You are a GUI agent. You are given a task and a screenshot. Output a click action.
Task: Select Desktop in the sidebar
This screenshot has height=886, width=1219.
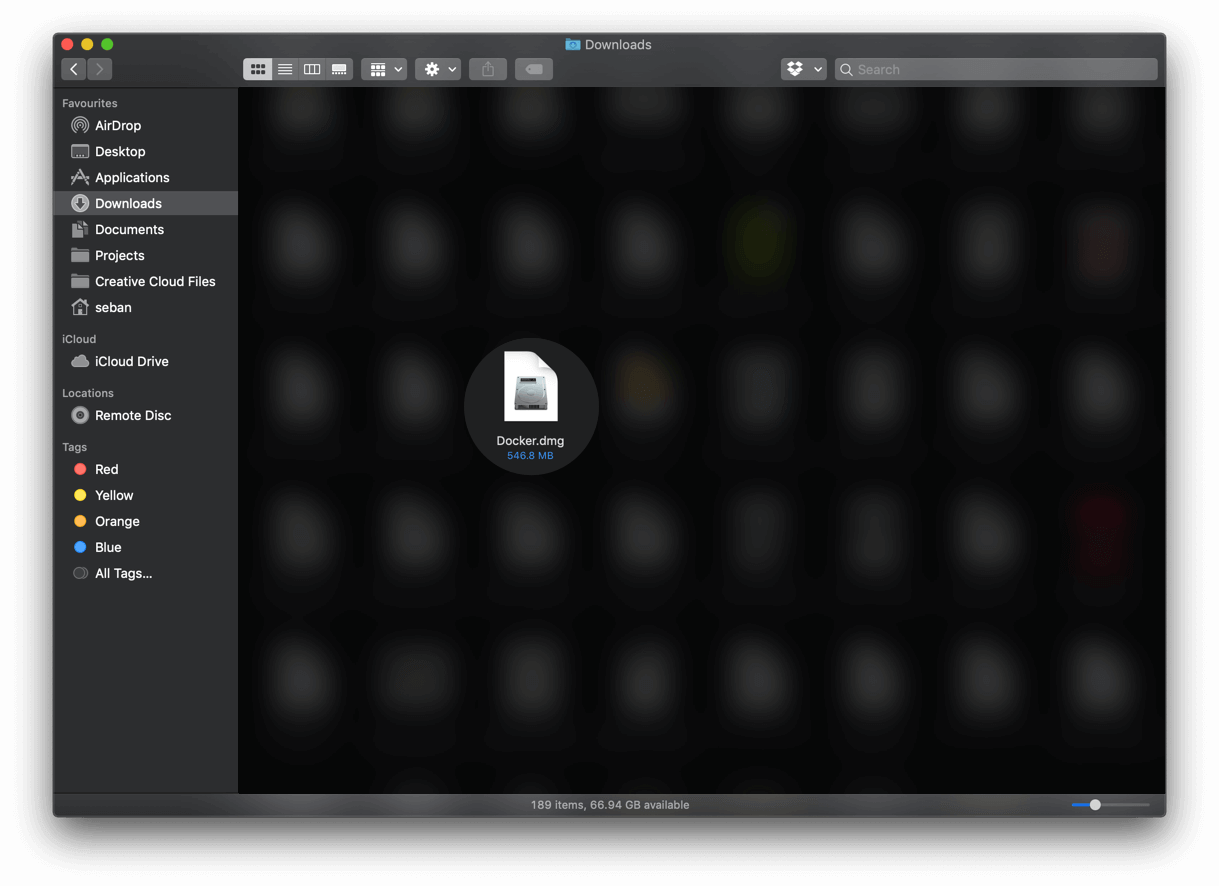145,151
